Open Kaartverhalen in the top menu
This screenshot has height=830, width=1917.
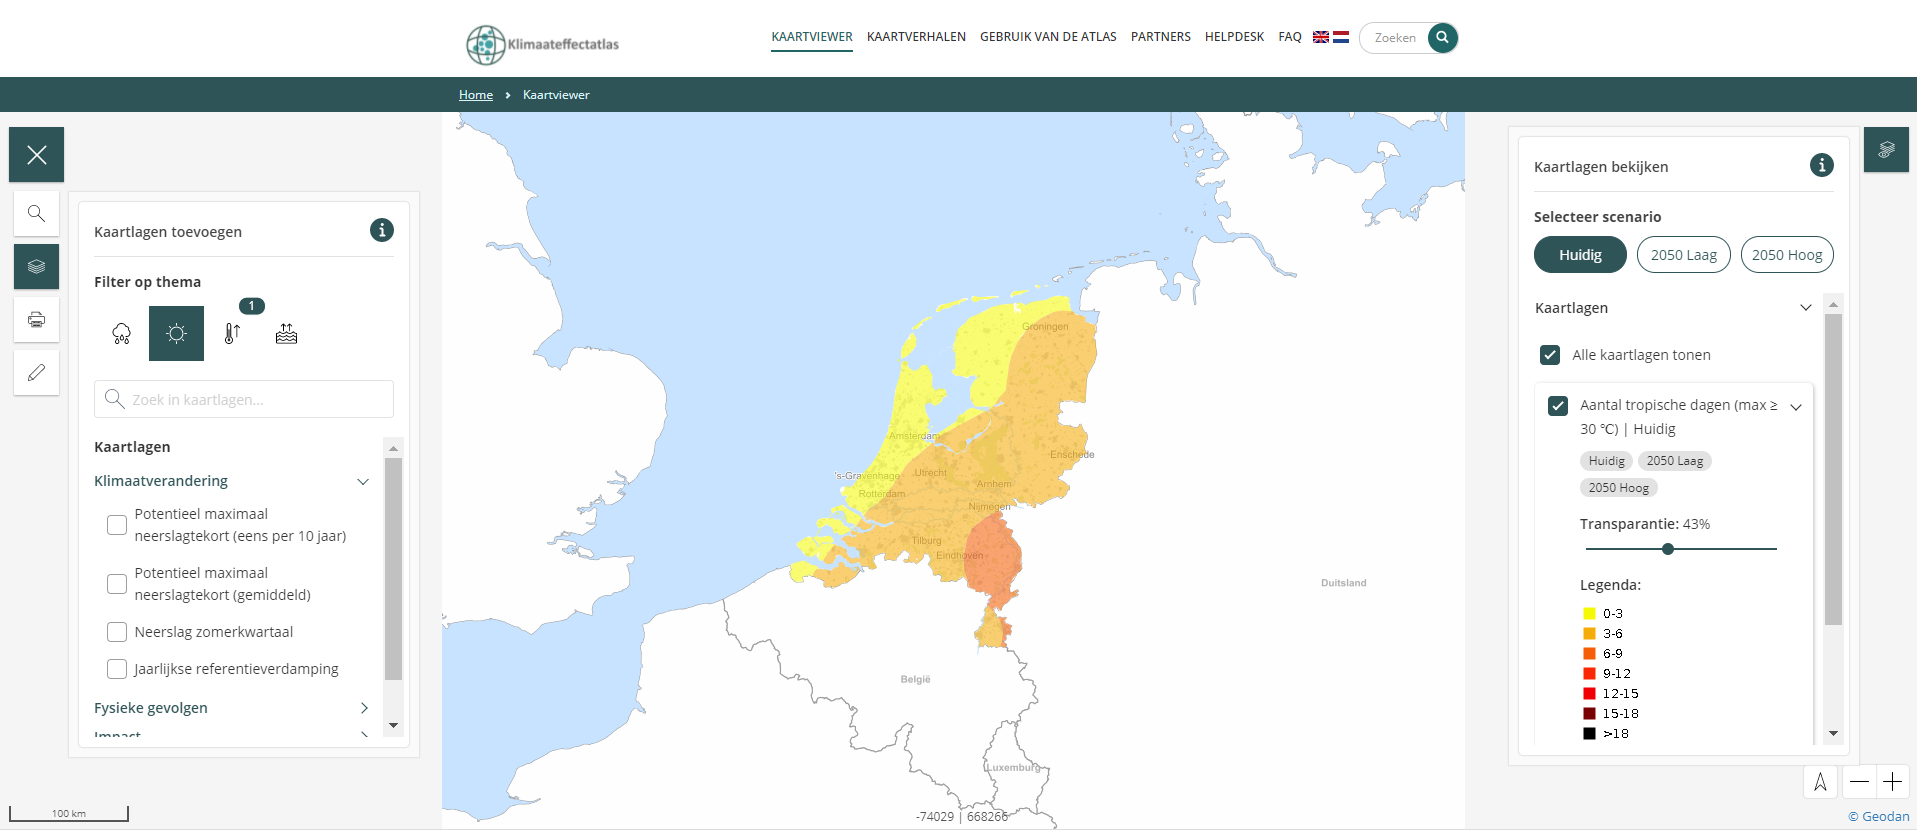pyautogui.click(x=916, y=37)
